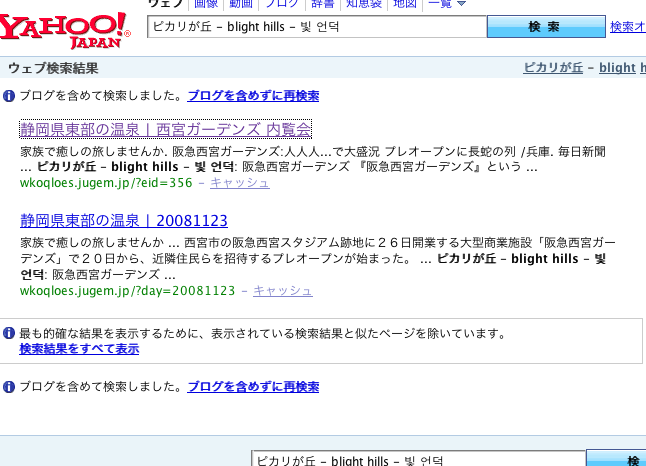The width and height of the screenshot is (646, 466).
Task: Click the ピカリが丘 header link
Action: point(553,68)
